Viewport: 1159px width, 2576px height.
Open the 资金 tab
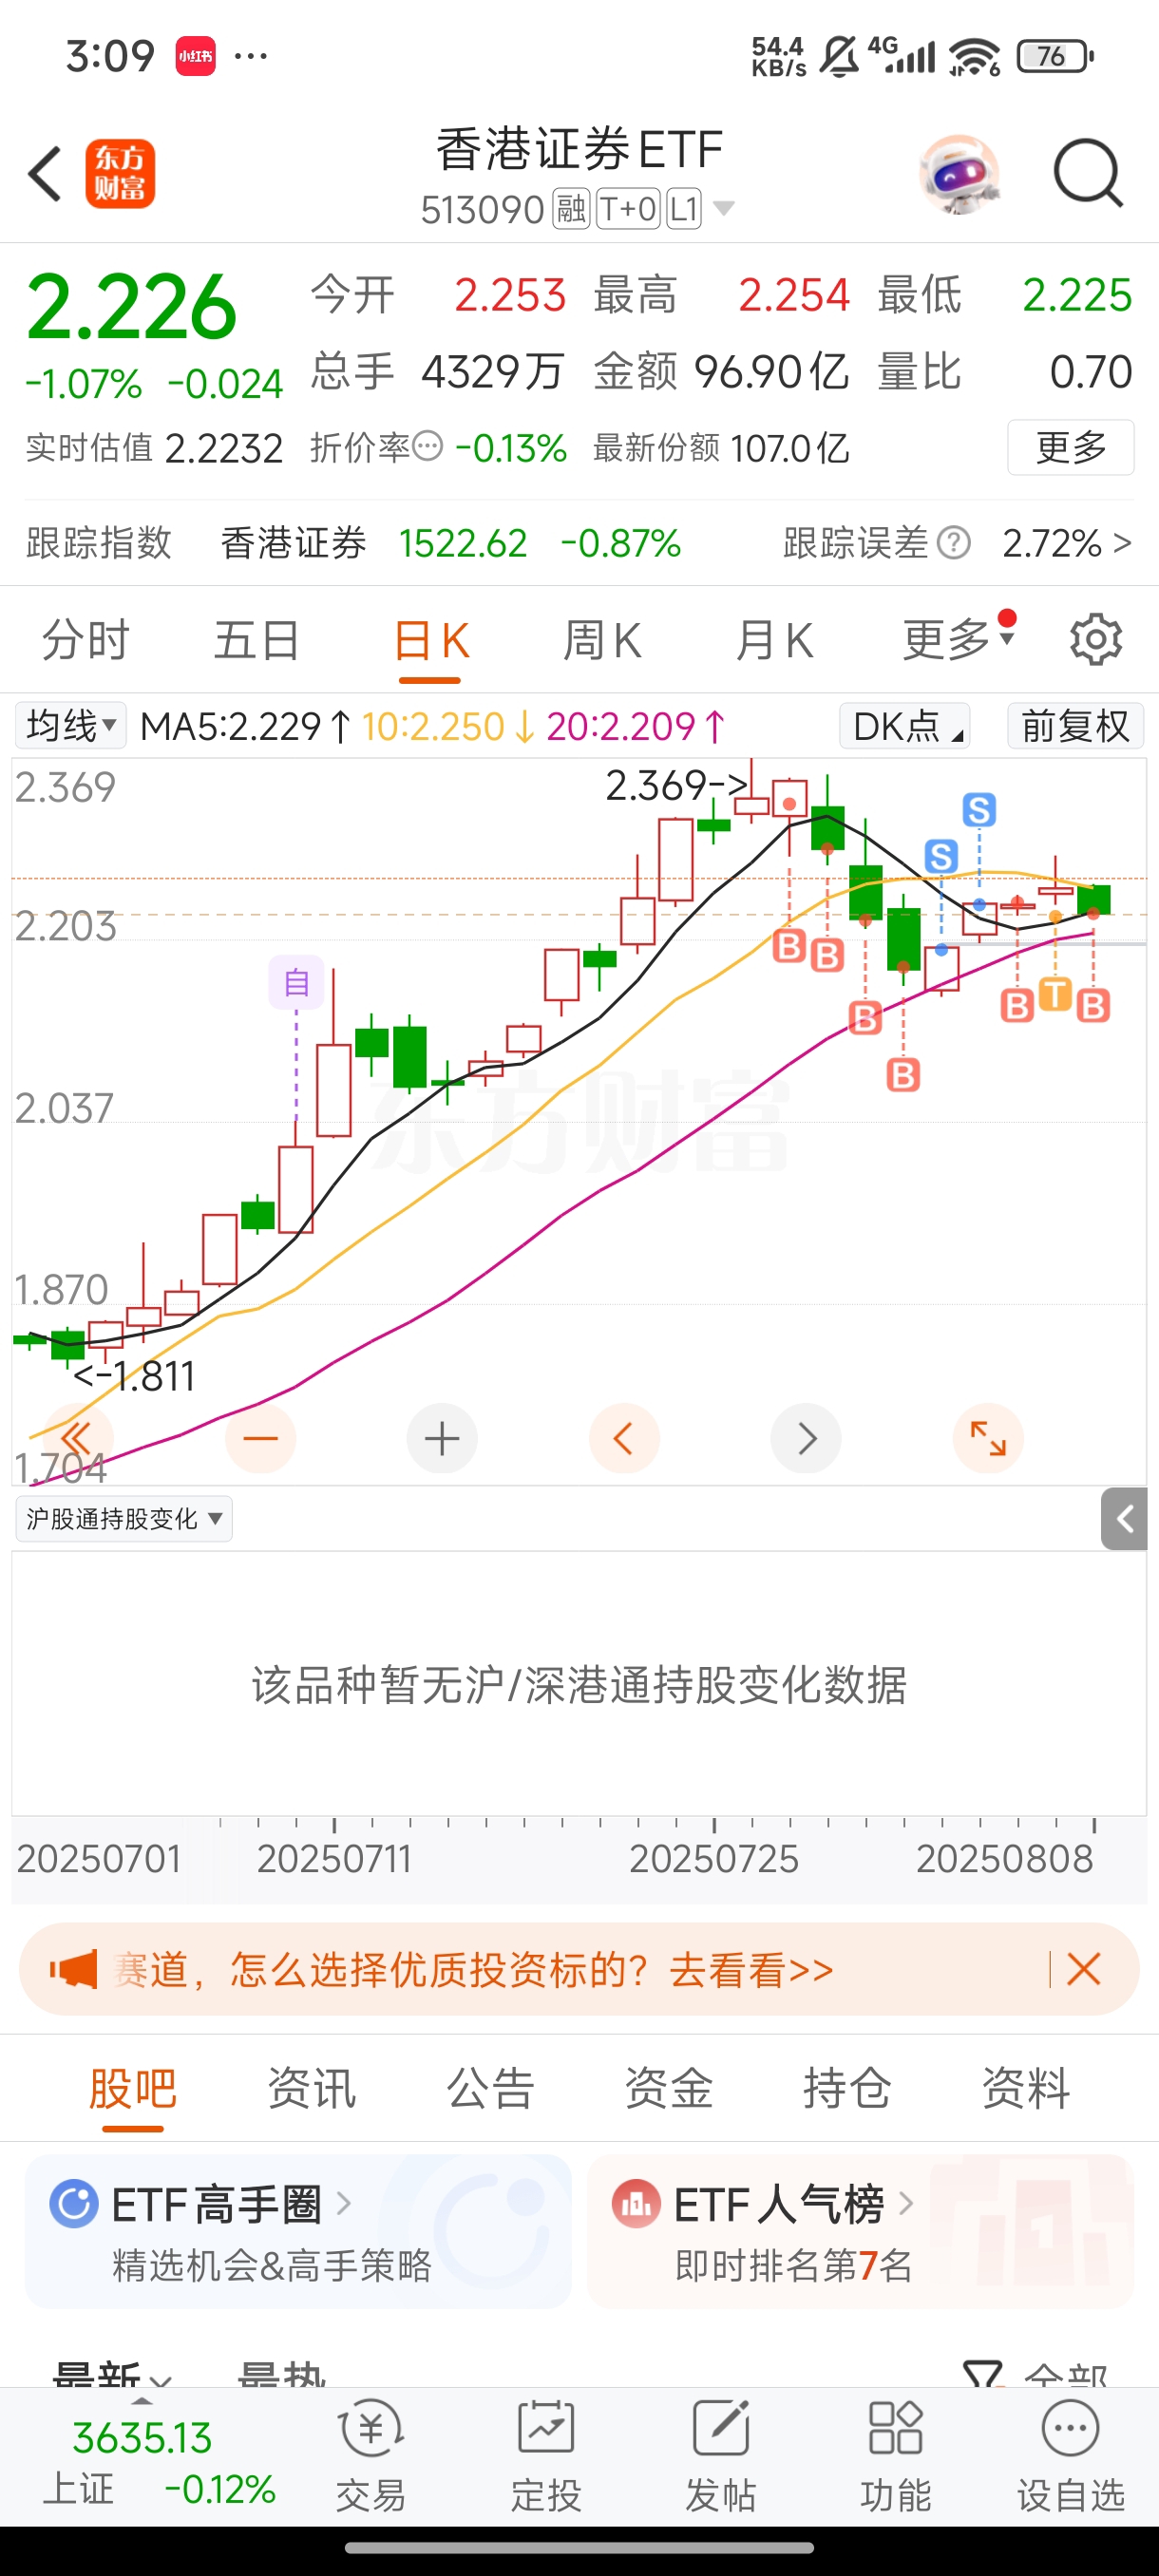click(669, 2088)
